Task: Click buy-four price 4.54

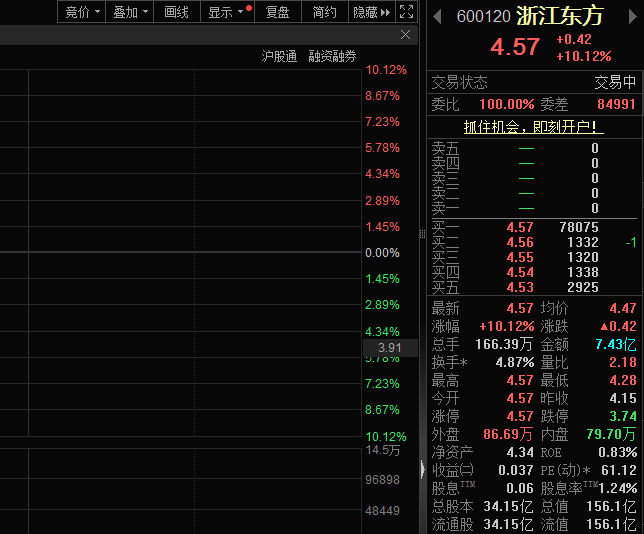Action: (x=520, y=272)
